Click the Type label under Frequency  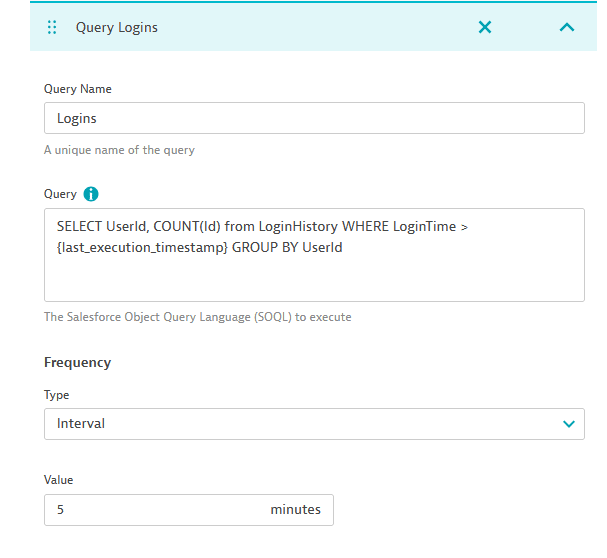pos(57,395)
